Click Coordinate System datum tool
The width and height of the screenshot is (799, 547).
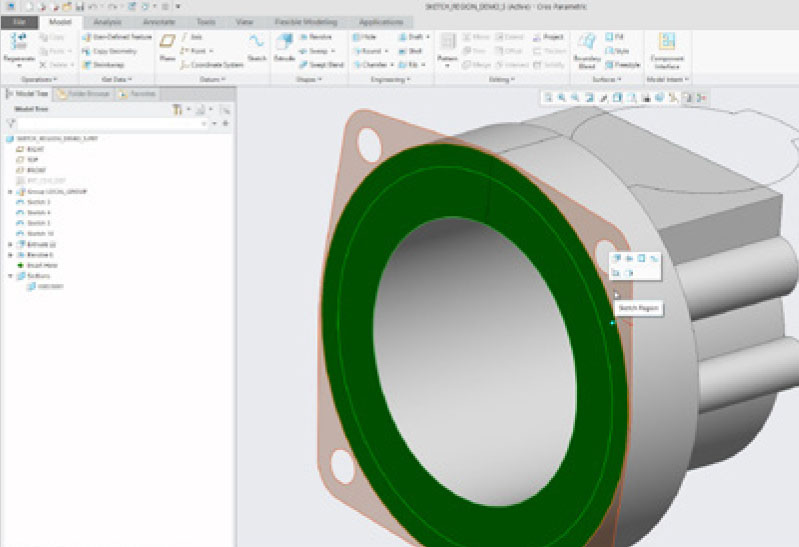point(212,65)
